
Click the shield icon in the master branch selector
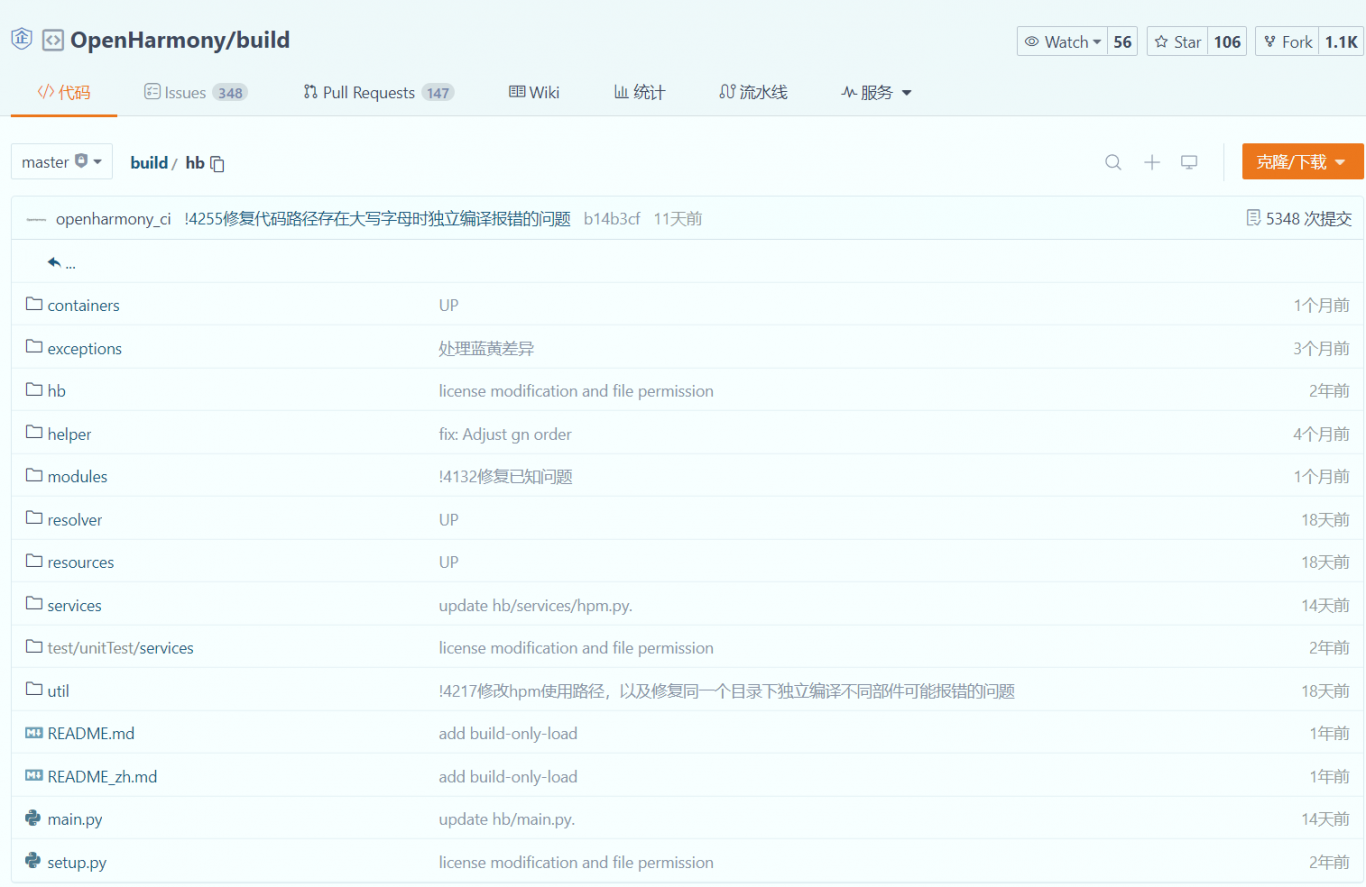(x=81, y=161)
